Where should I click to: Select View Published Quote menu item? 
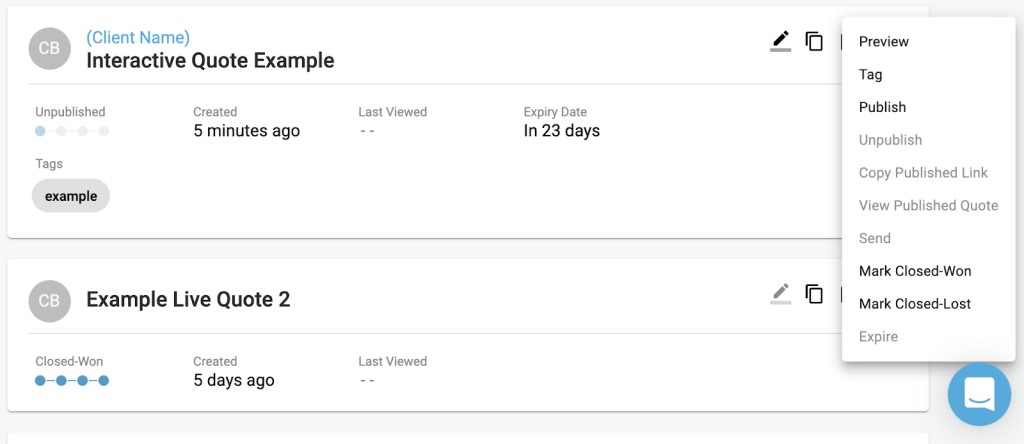pyautogui.click(x=929, y=206)
